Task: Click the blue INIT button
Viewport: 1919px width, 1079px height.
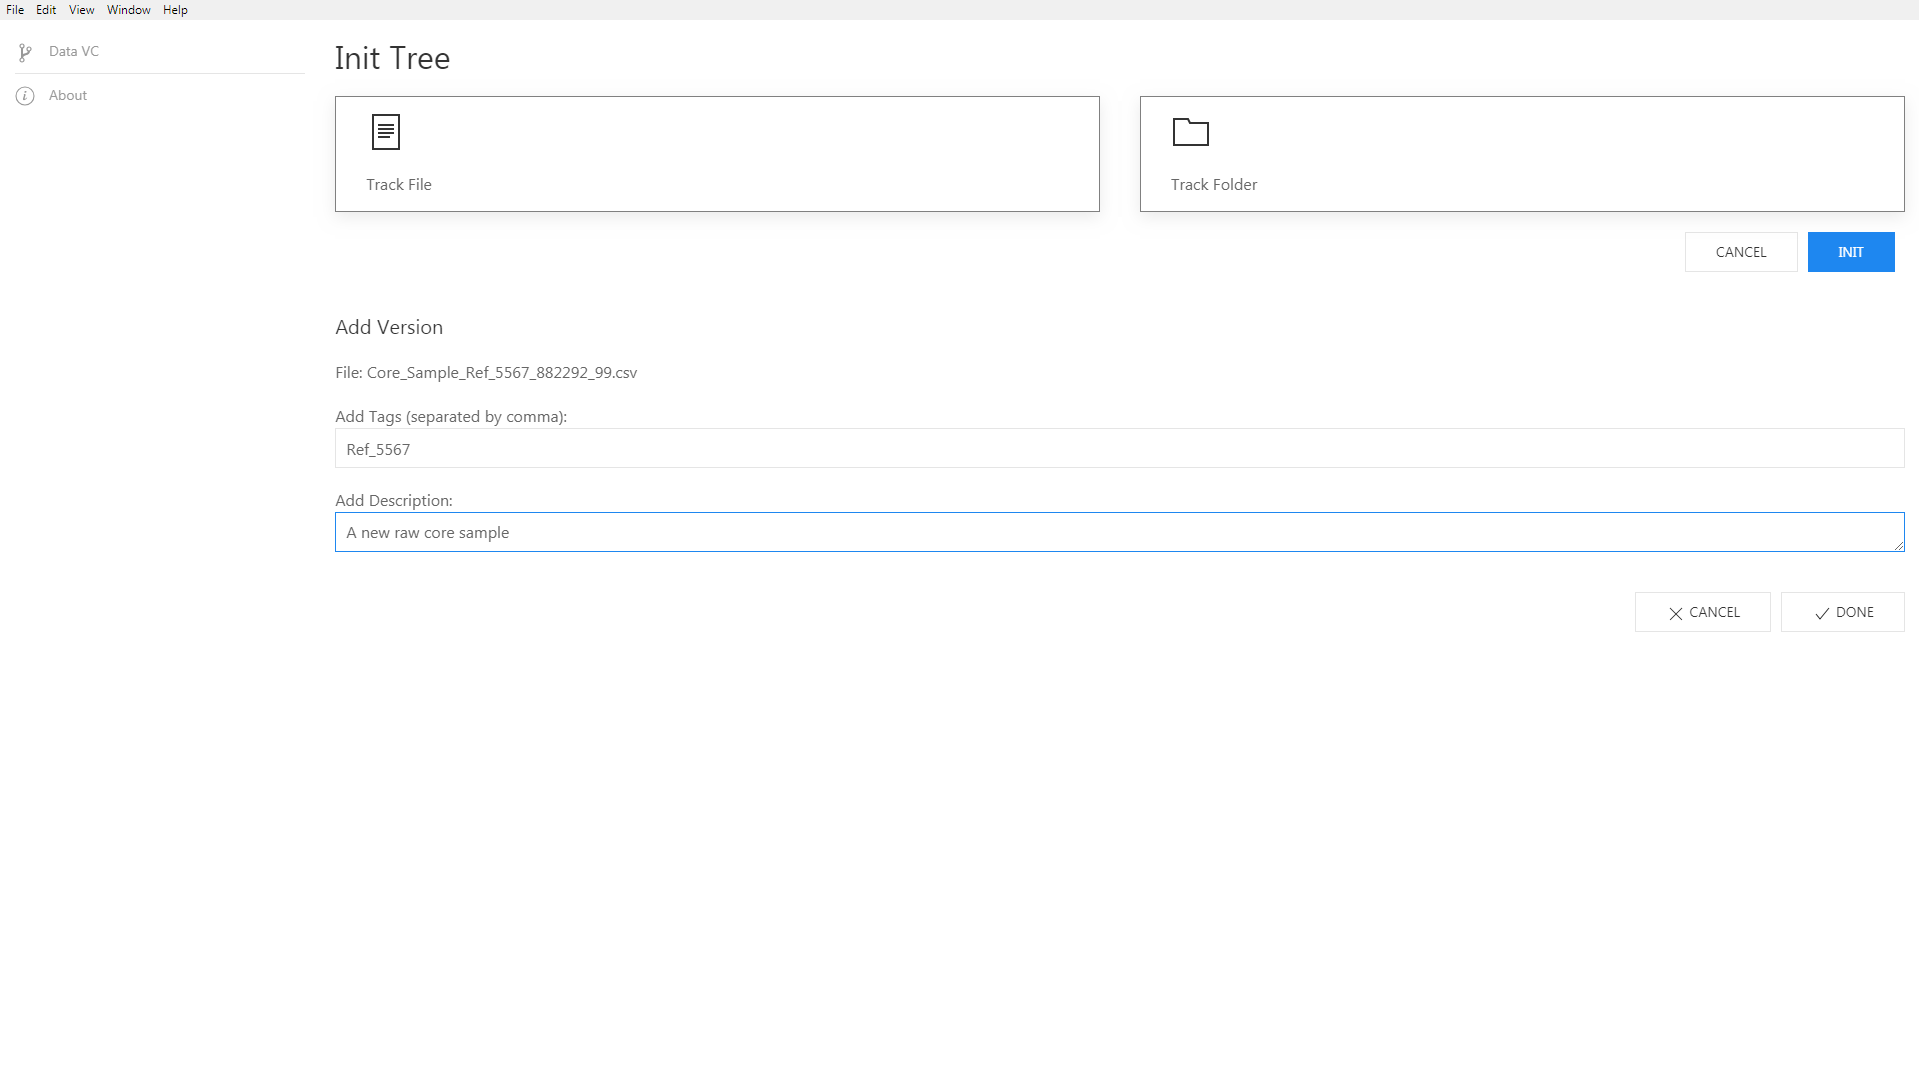Action: pyautogui.click(x=1851, y=252)
